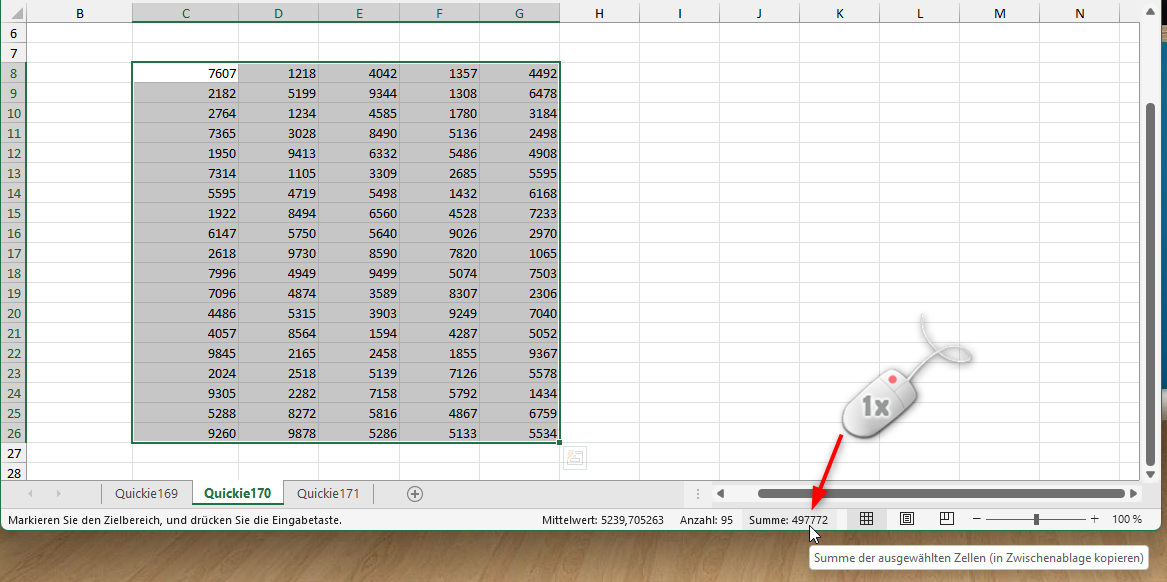This screenshot has width=1167, height=582.
Task: Select cell containing 5534
Action: click(519, 432)
